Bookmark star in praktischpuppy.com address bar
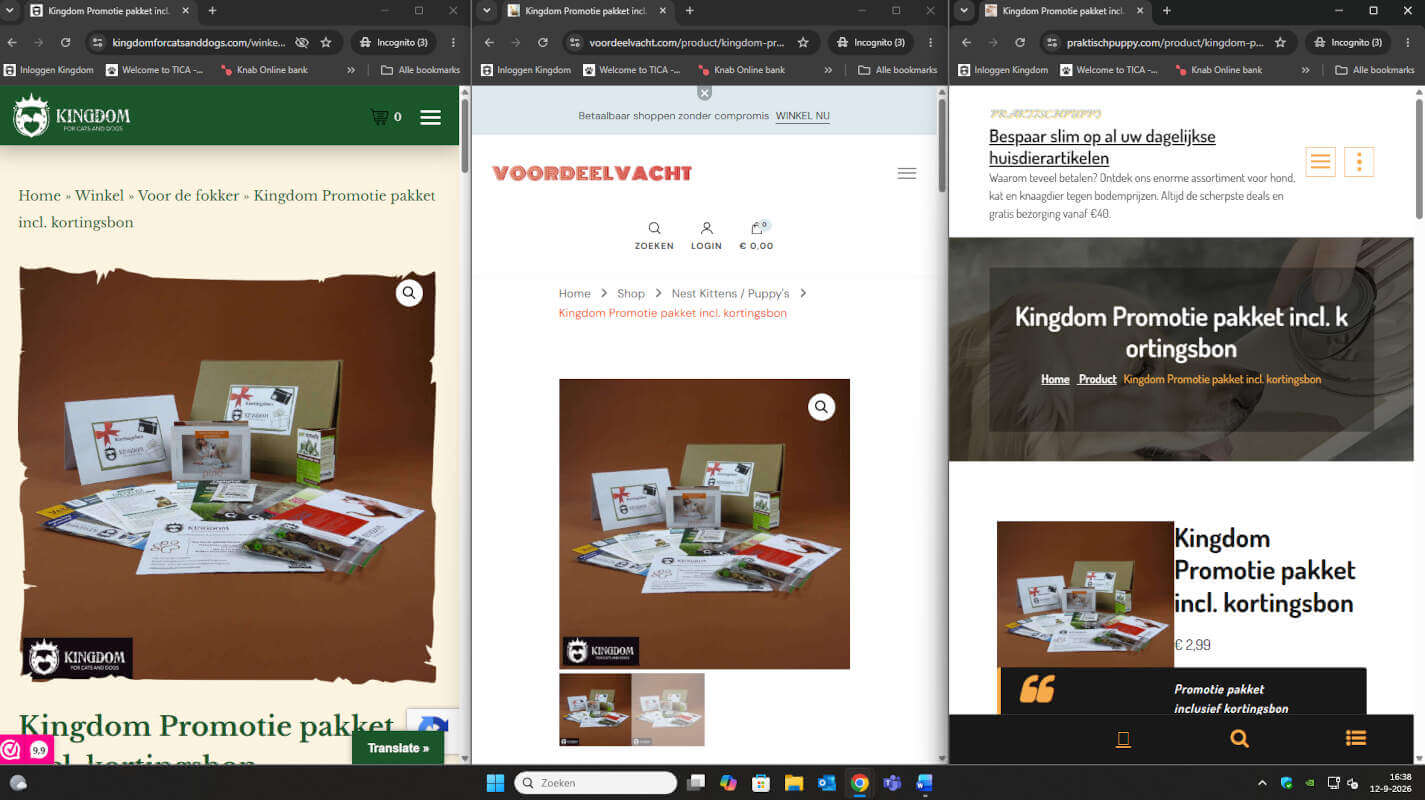The width and height of the screenshot is (1425, 800). [1280, 43]
